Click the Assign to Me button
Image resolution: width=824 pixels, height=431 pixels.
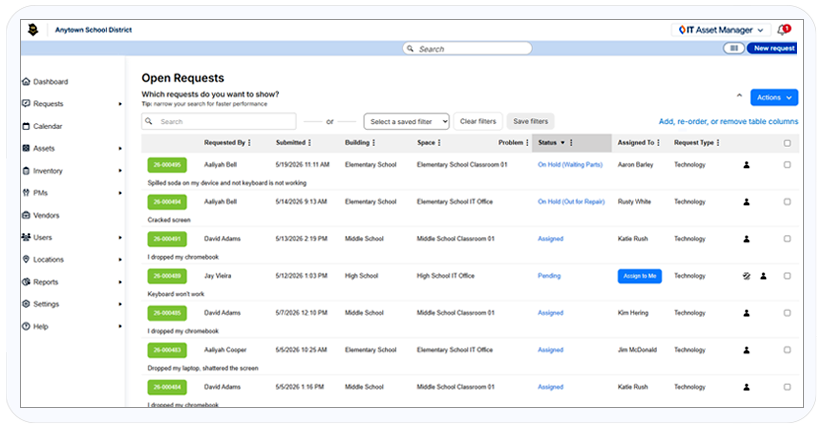[x=640, y=276]
